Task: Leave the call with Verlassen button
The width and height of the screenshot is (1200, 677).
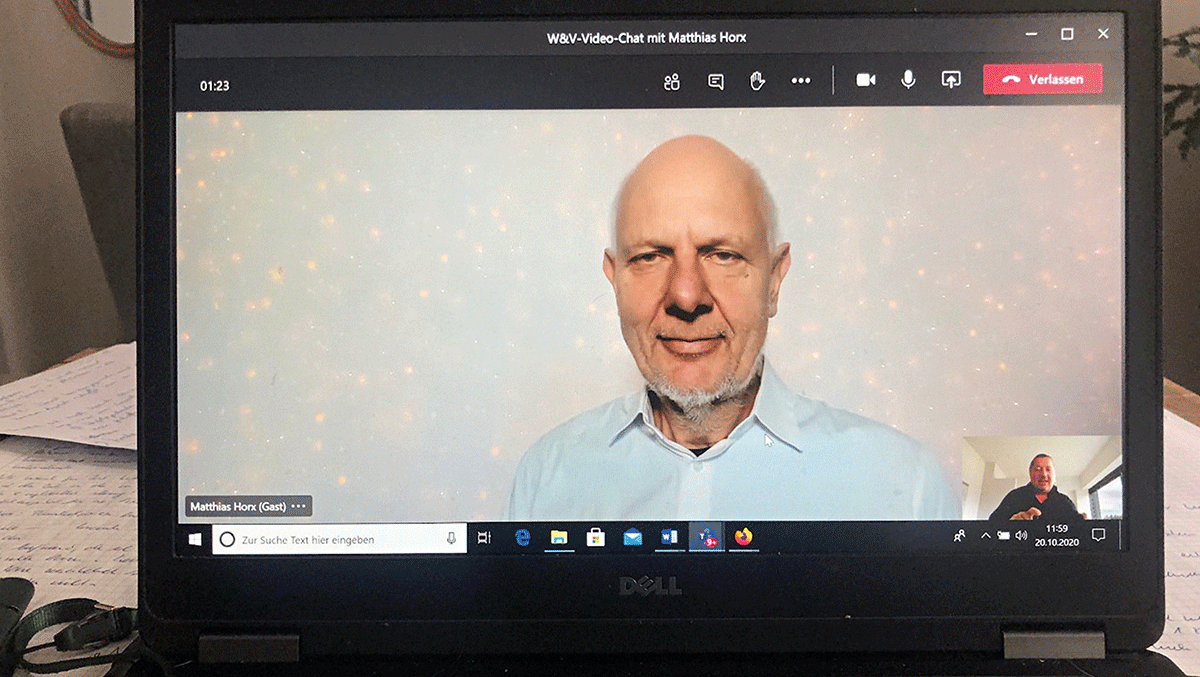Action: (x=1043, y=79)
